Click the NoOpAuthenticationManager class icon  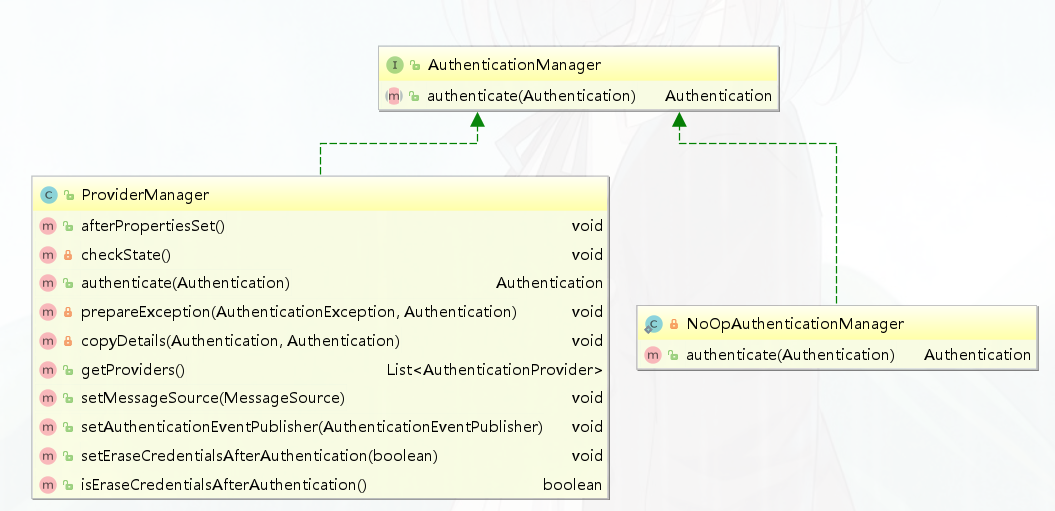click(x=654, y=324)
